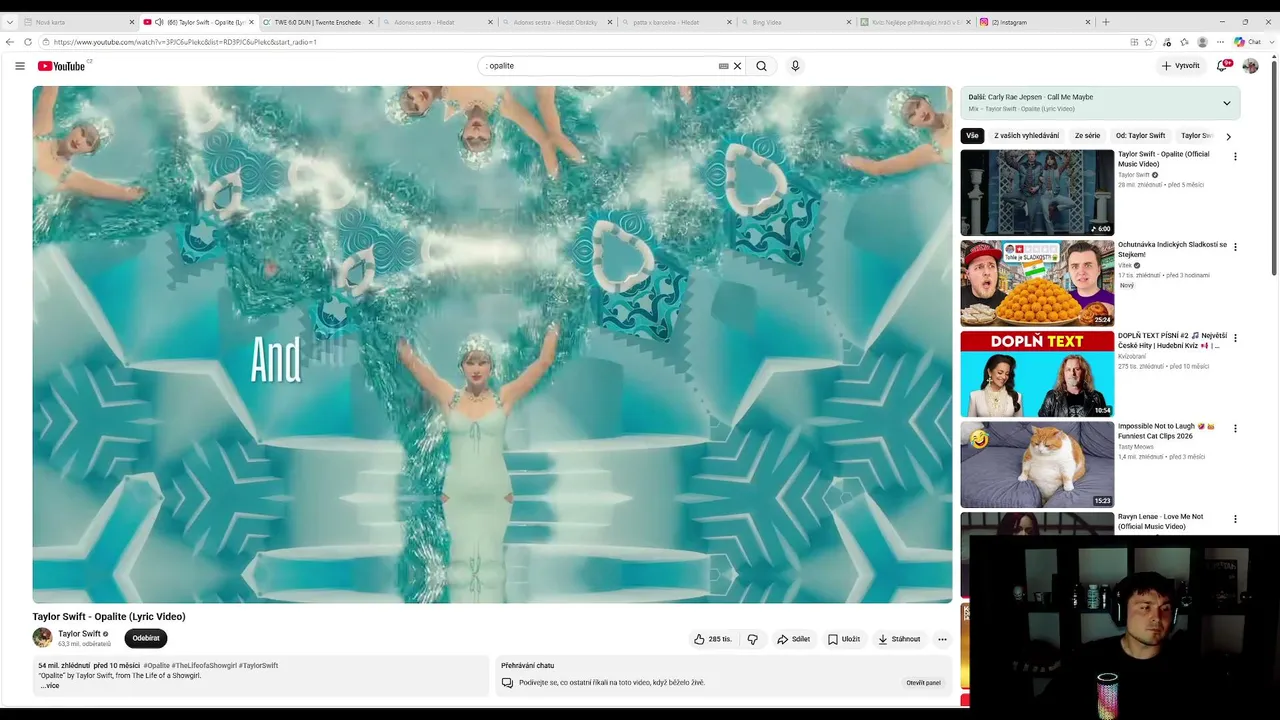Open options for Impossible Not to Laugh video
1280x720 pixels.
click(x=1235, y=428)
